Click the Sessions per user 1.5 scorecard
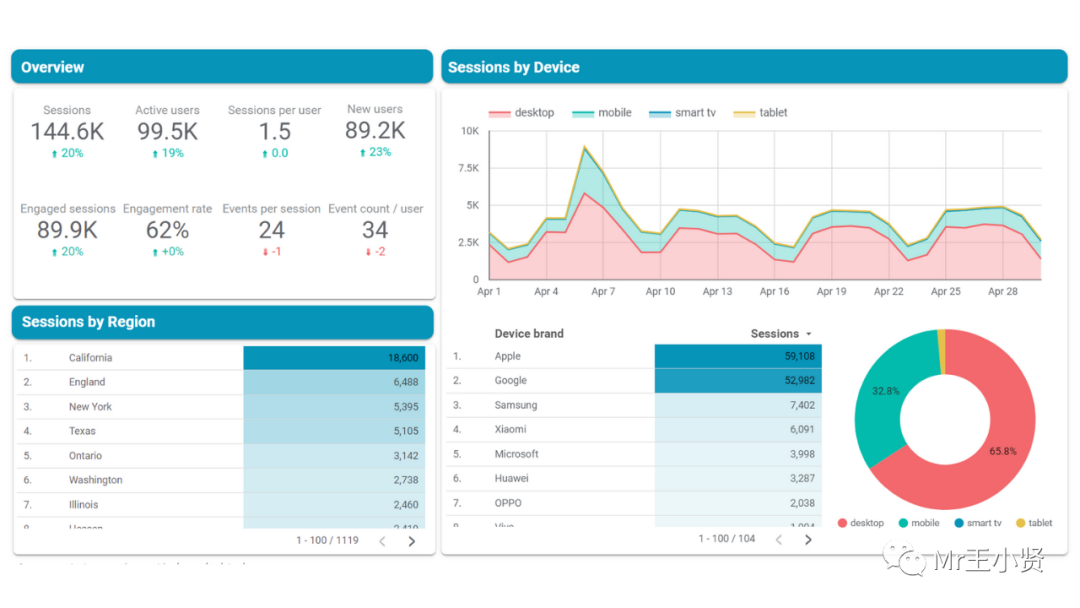 pos(274,132)
